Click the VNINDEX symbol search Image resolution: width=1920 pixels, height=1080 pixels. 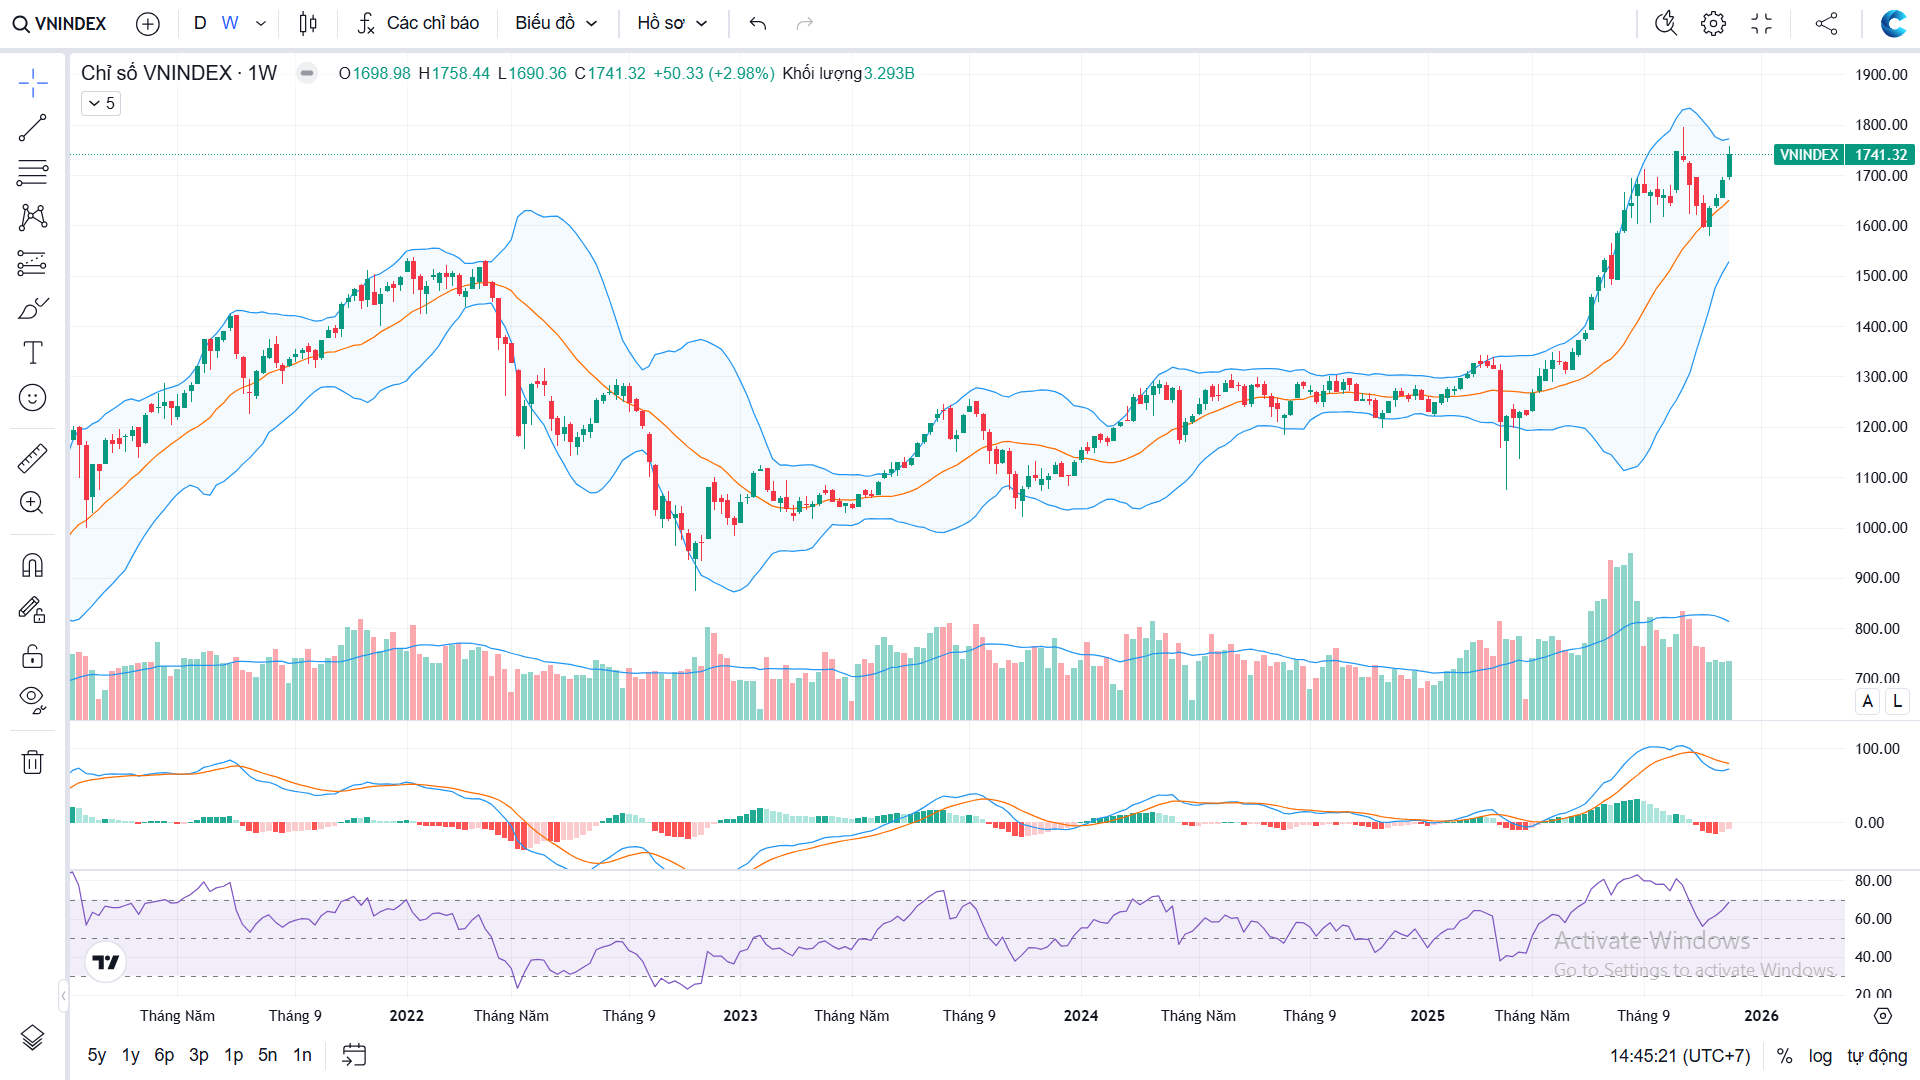(60, 23)
